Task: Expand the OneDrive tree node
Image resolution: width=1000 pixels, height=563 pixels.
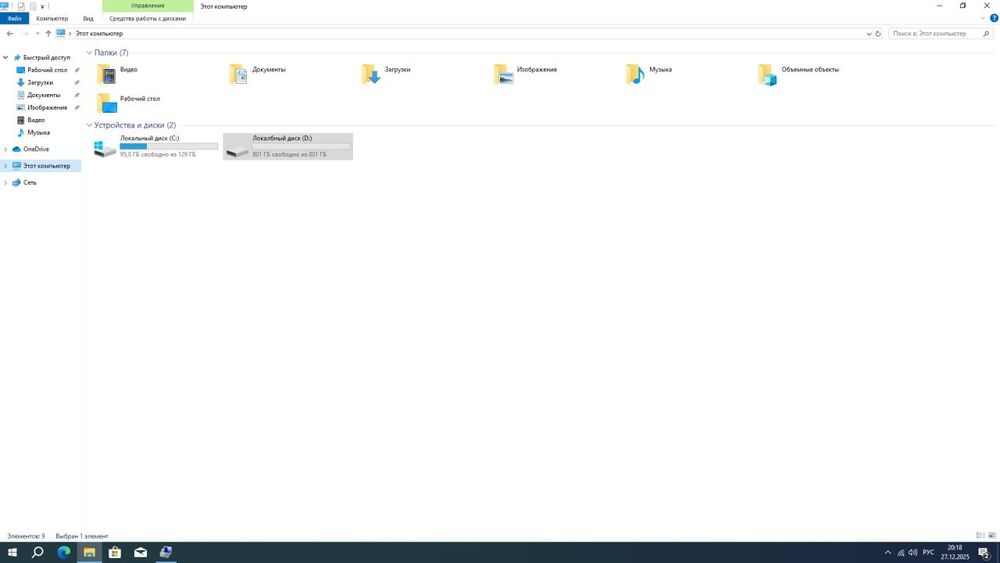Action: pos(6,149)
